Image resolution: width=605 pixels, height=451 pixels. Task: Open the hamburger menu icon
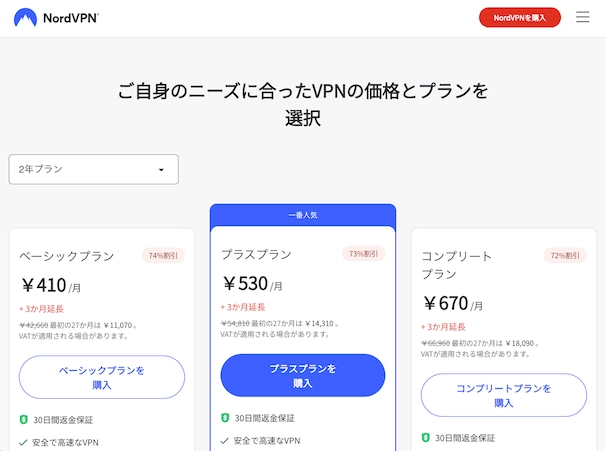(x=583, y=17)
